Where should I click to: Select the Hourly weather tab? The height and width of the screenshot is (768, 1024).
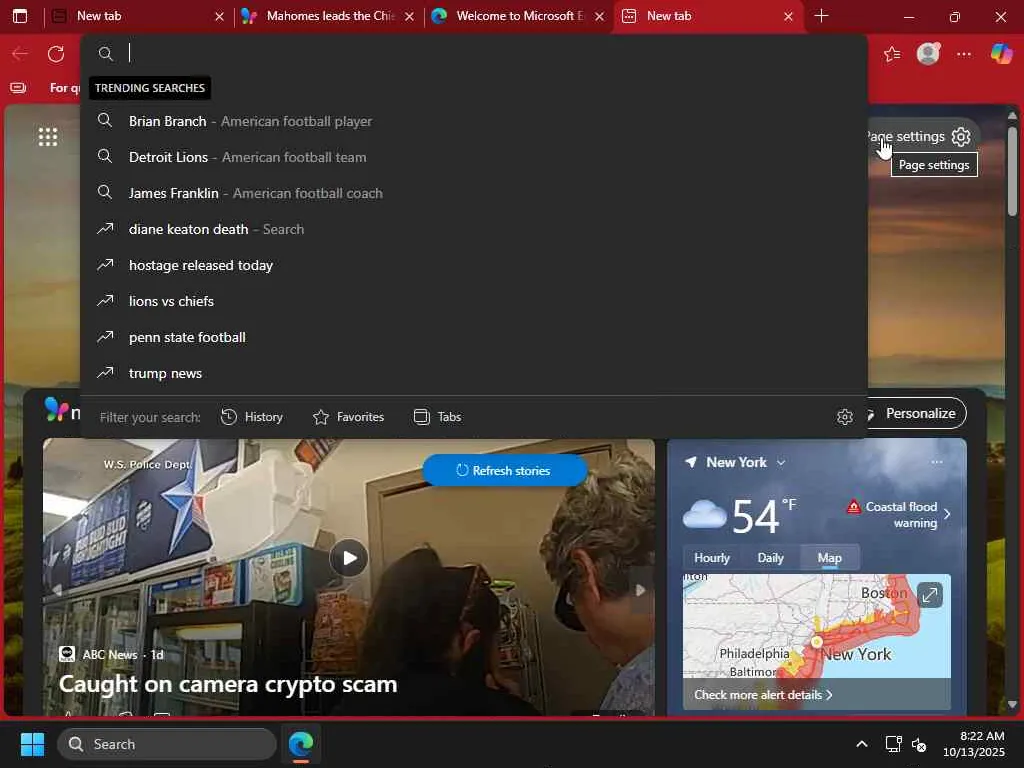pyautogui.click(x=712, y=558)
